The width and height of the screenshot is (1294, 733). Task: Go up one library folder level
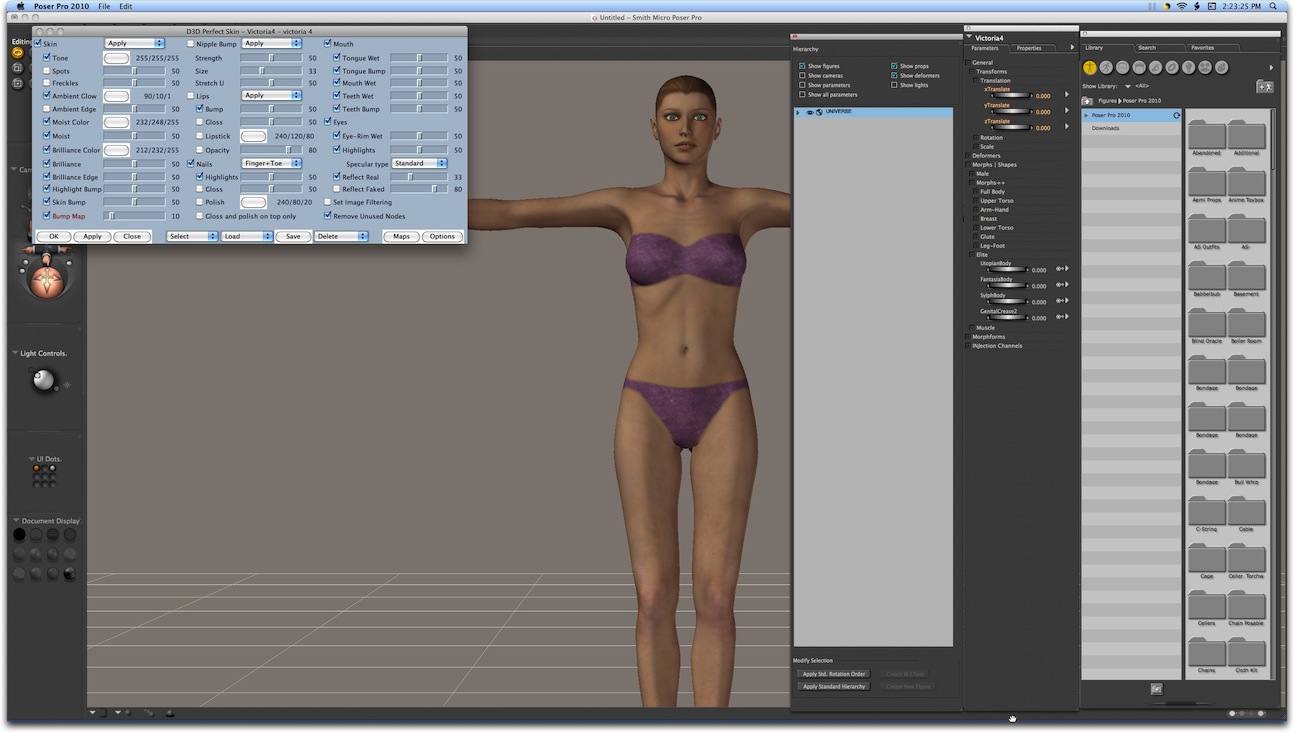1087,101
